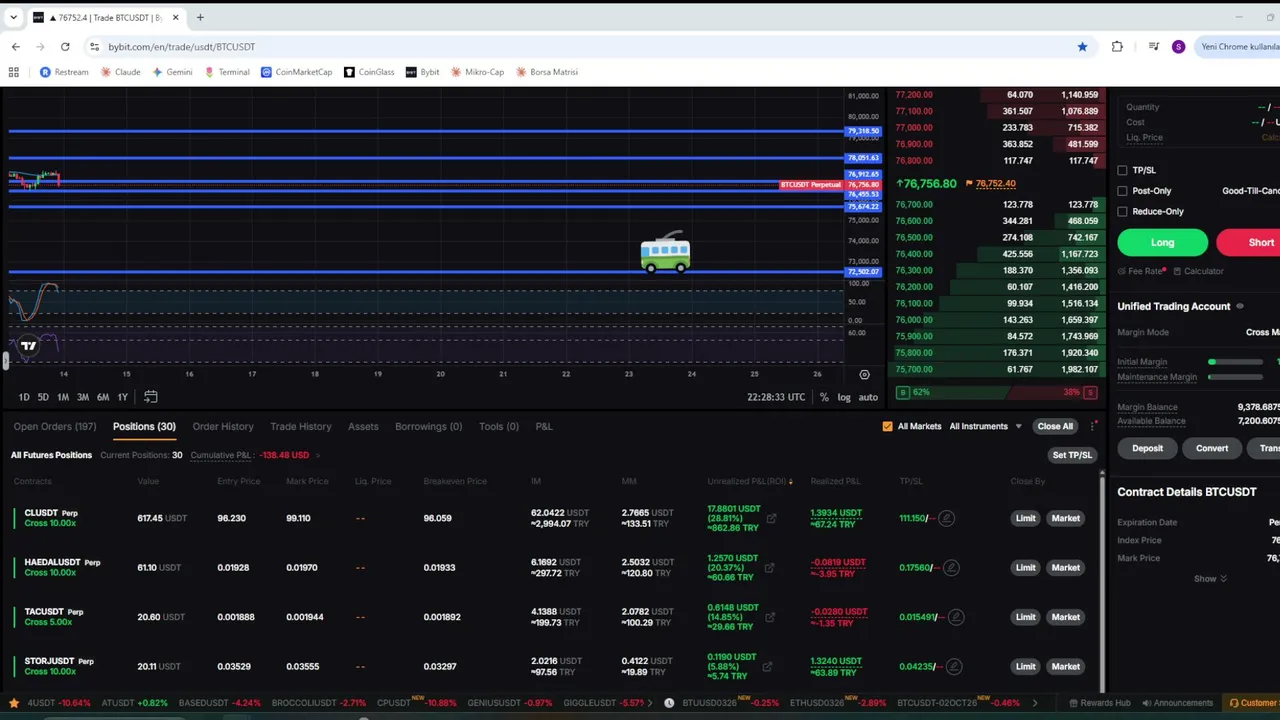
Task: Switch to the Assets tab
Action: click(x=363, y=427)
